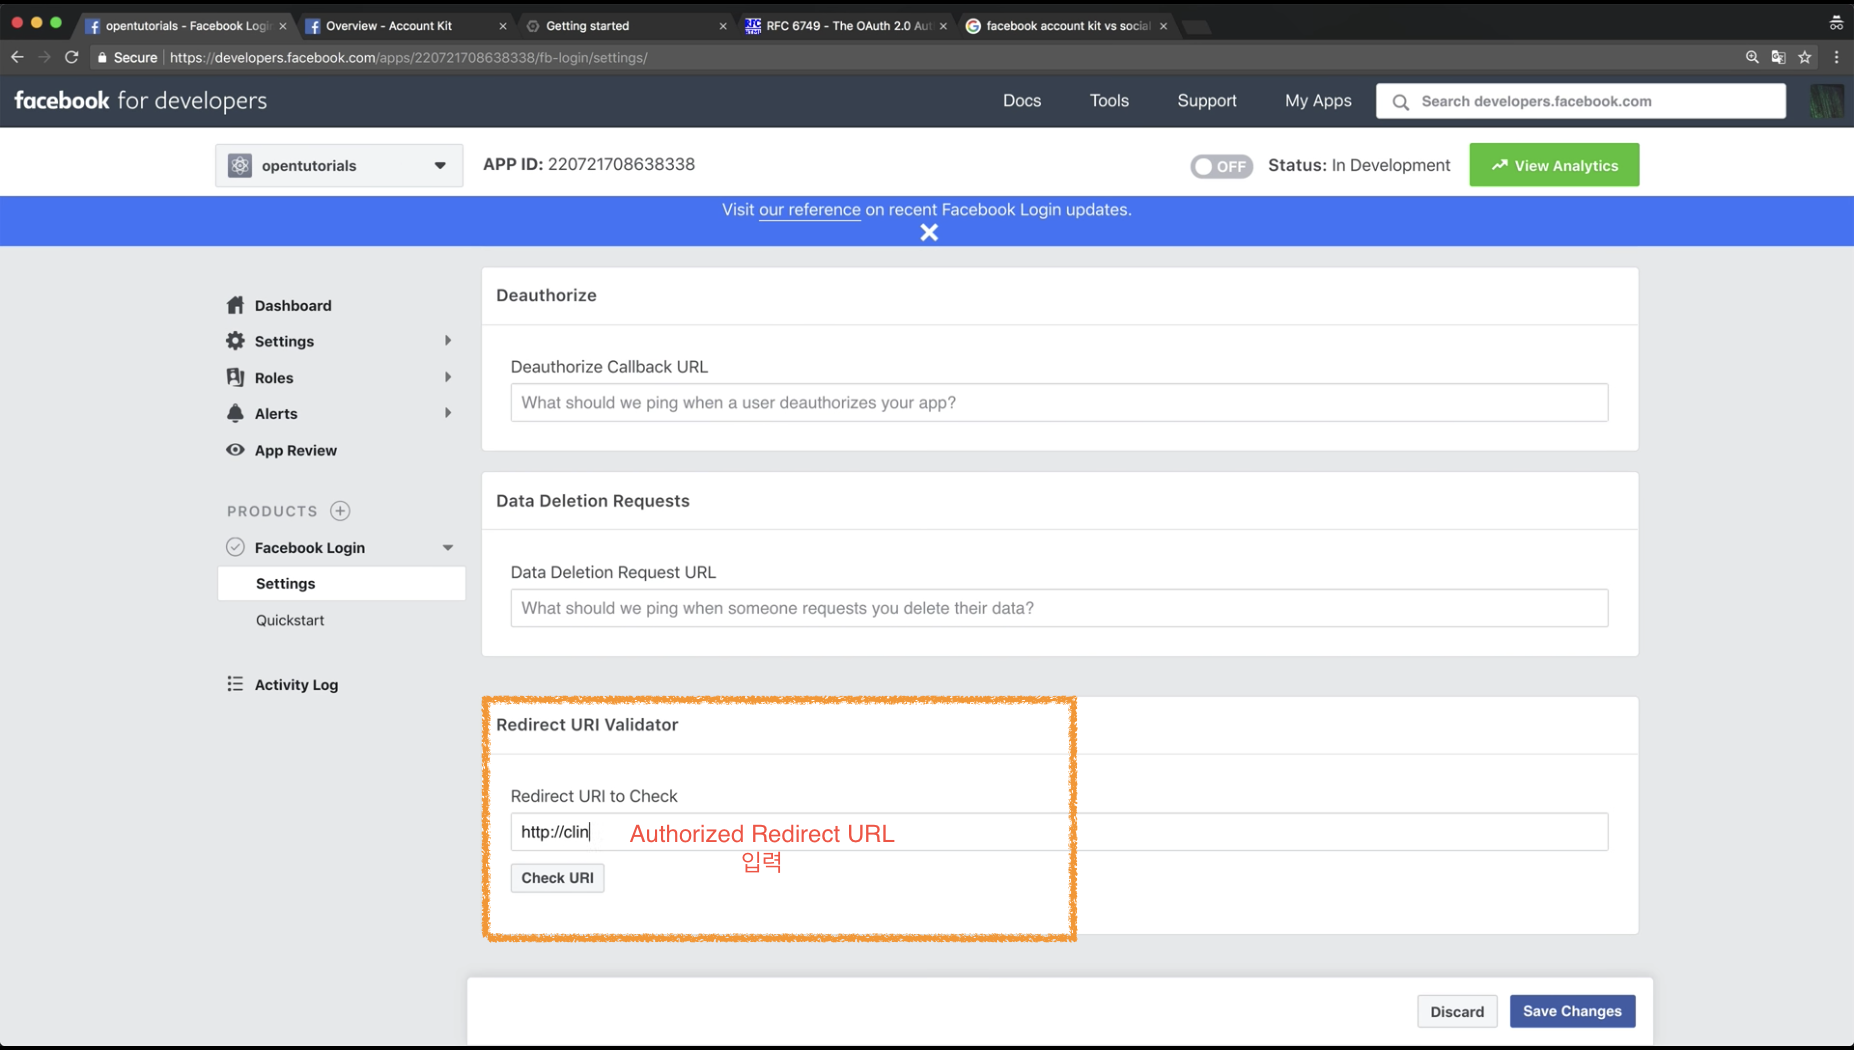Click the View Analytics button
The image size is (1854, 1050).
[x=1554, y=165]
